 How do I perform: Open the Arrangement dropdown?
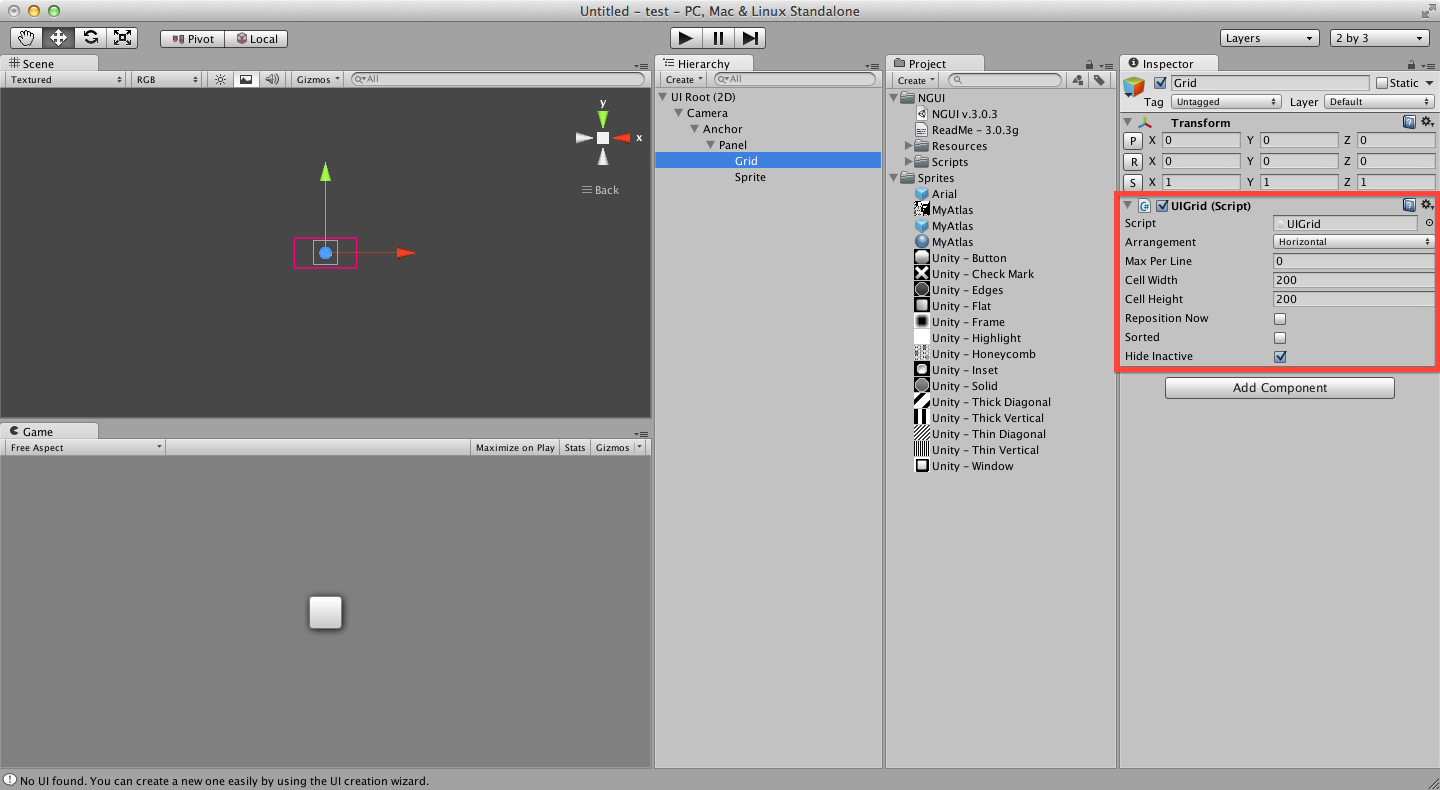click(x=1352, y=241)
